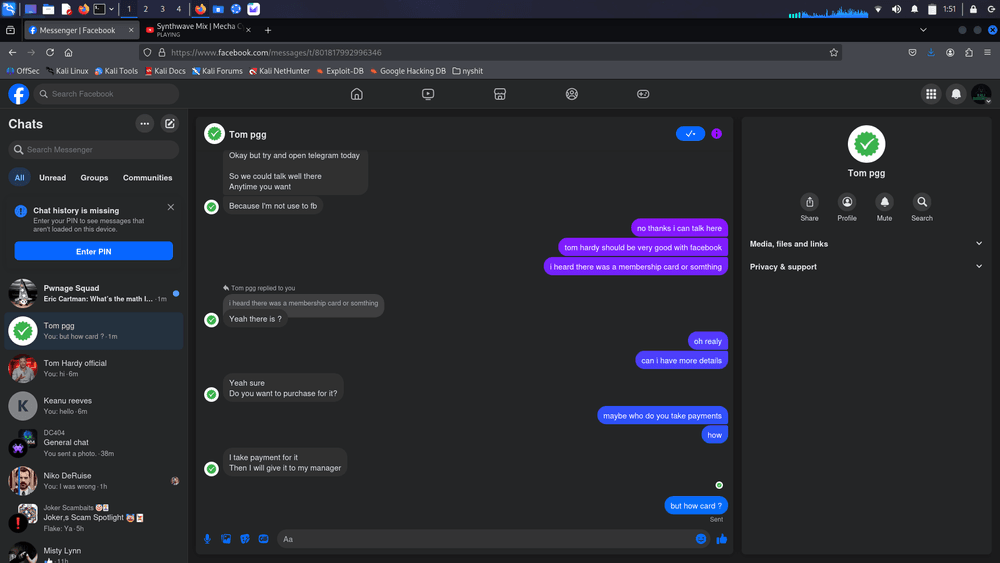1000x563 pixels.
Task: Select the Unread chats filter
Action: coord(52,178)
